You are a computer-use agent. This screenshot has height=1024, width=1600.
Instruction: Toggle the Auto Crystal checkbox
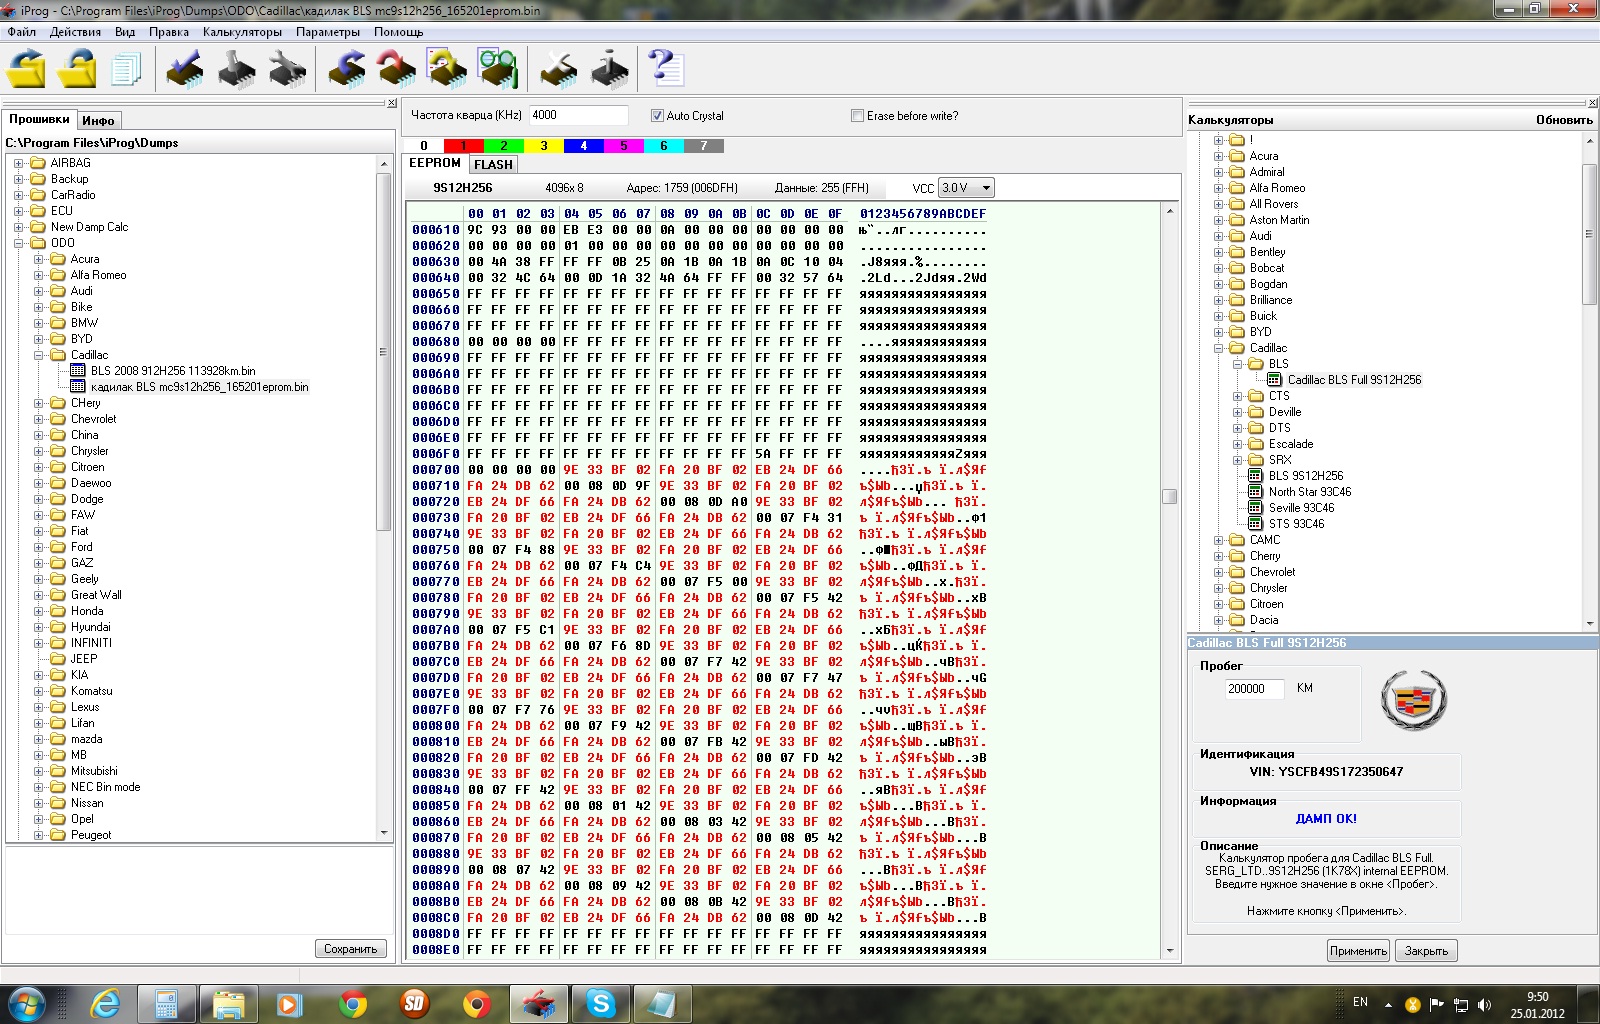657,116
